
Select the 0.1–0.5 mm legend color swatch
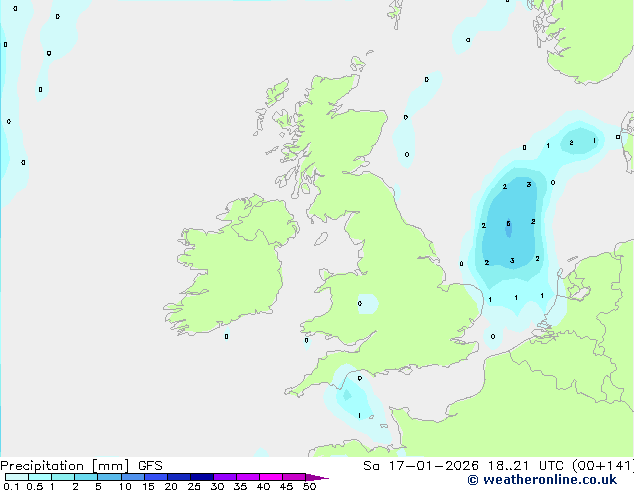pos(17,477)
